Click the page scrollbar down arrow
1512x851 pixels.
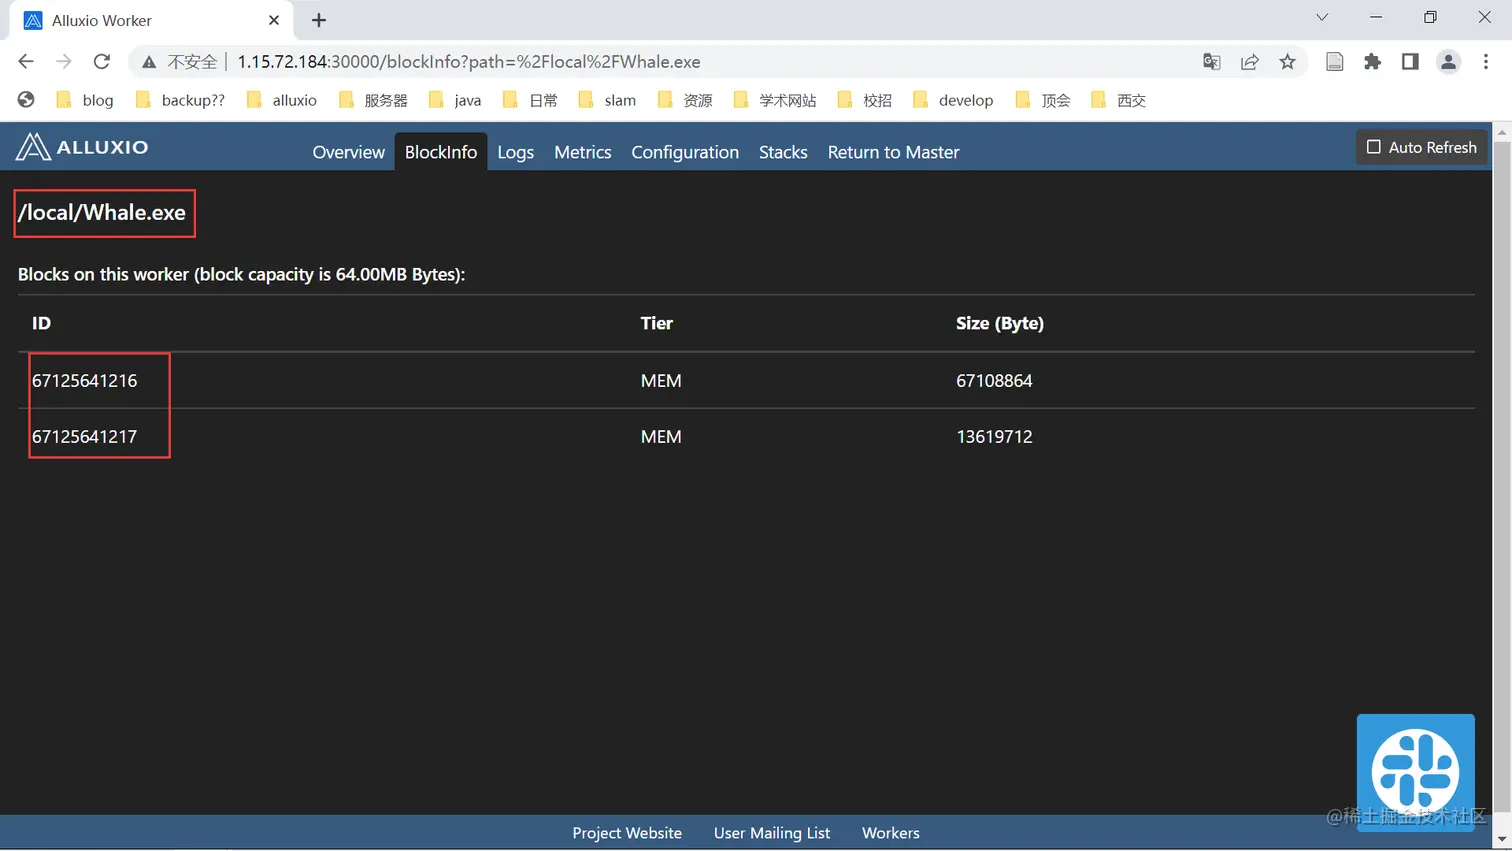[1502, 840]
